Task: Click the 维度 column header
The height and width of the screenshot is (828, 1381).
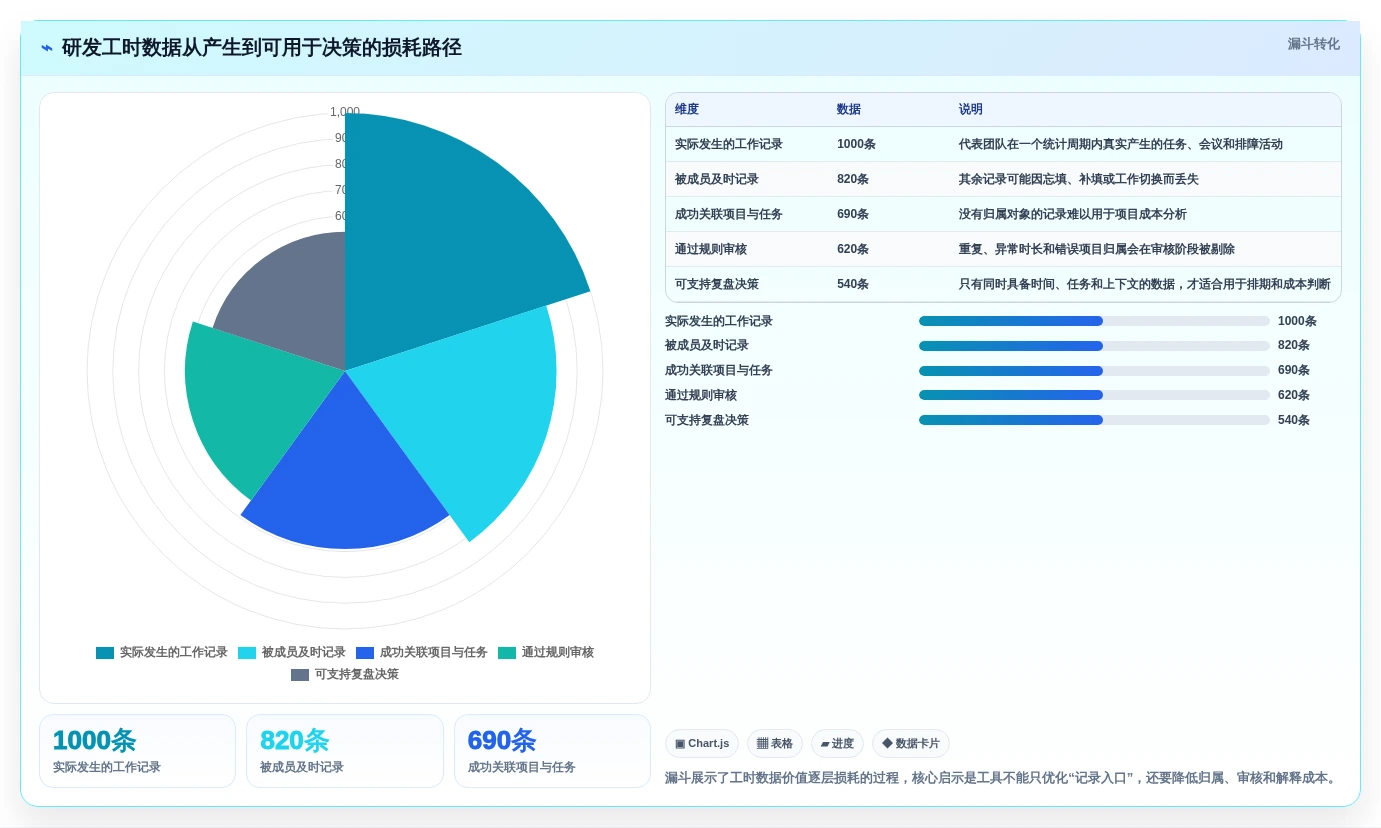Action: [x=687, y=109]
